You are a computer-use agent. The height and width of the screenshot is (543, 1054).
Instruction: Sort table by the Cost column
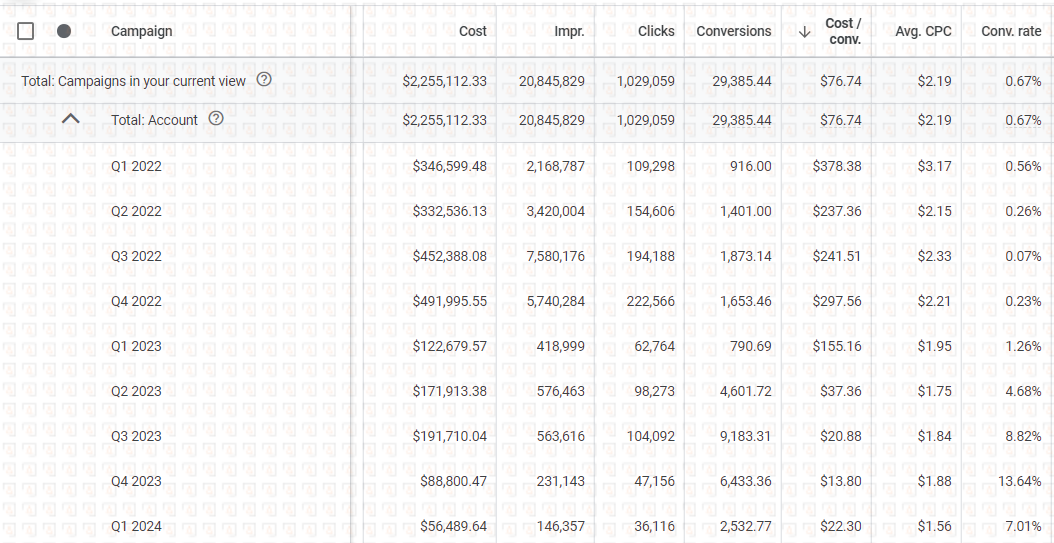[x=472, y=31]
